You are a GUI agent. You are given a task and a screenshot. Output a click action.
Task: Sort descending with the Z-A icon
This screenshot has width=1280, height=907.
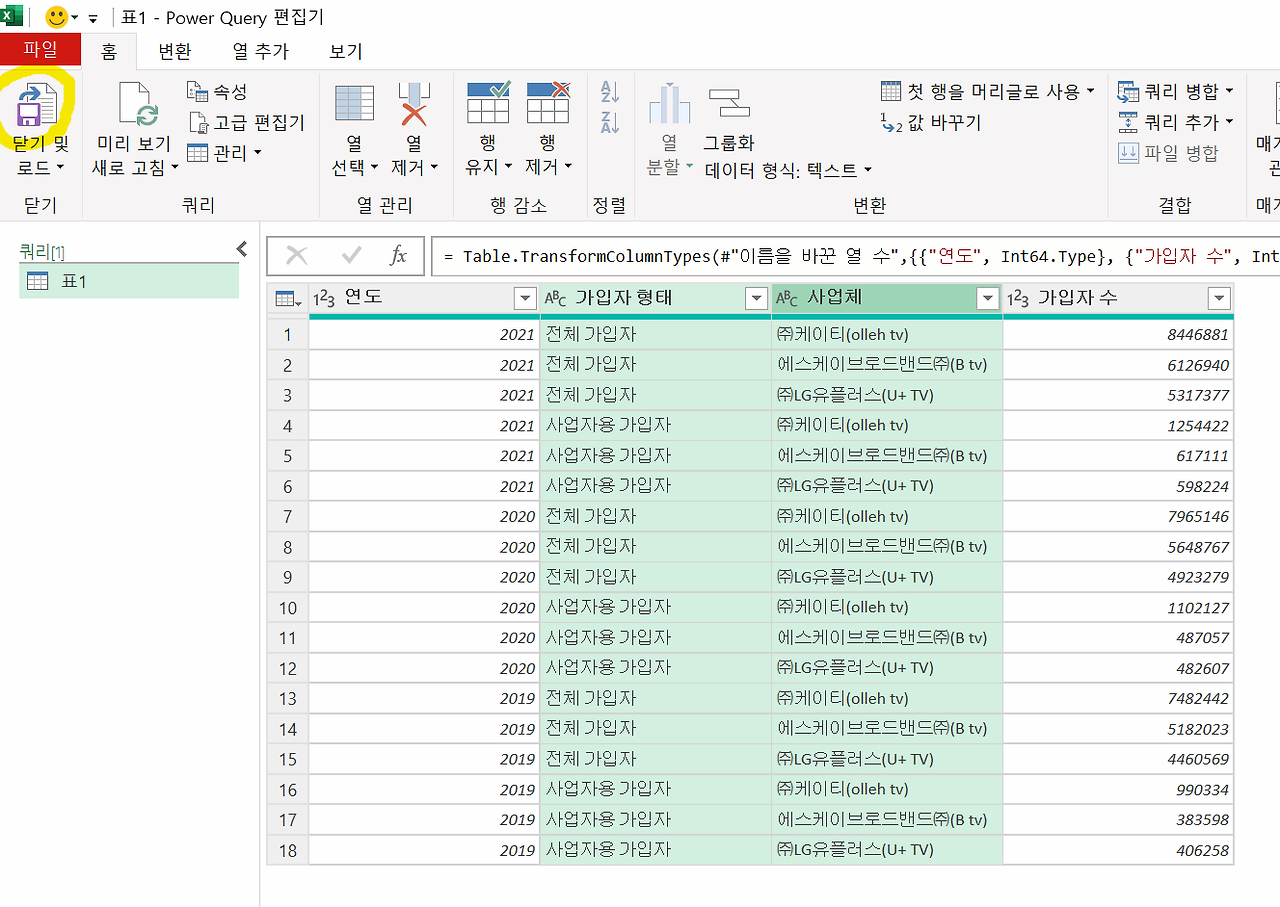click(610, 123)
